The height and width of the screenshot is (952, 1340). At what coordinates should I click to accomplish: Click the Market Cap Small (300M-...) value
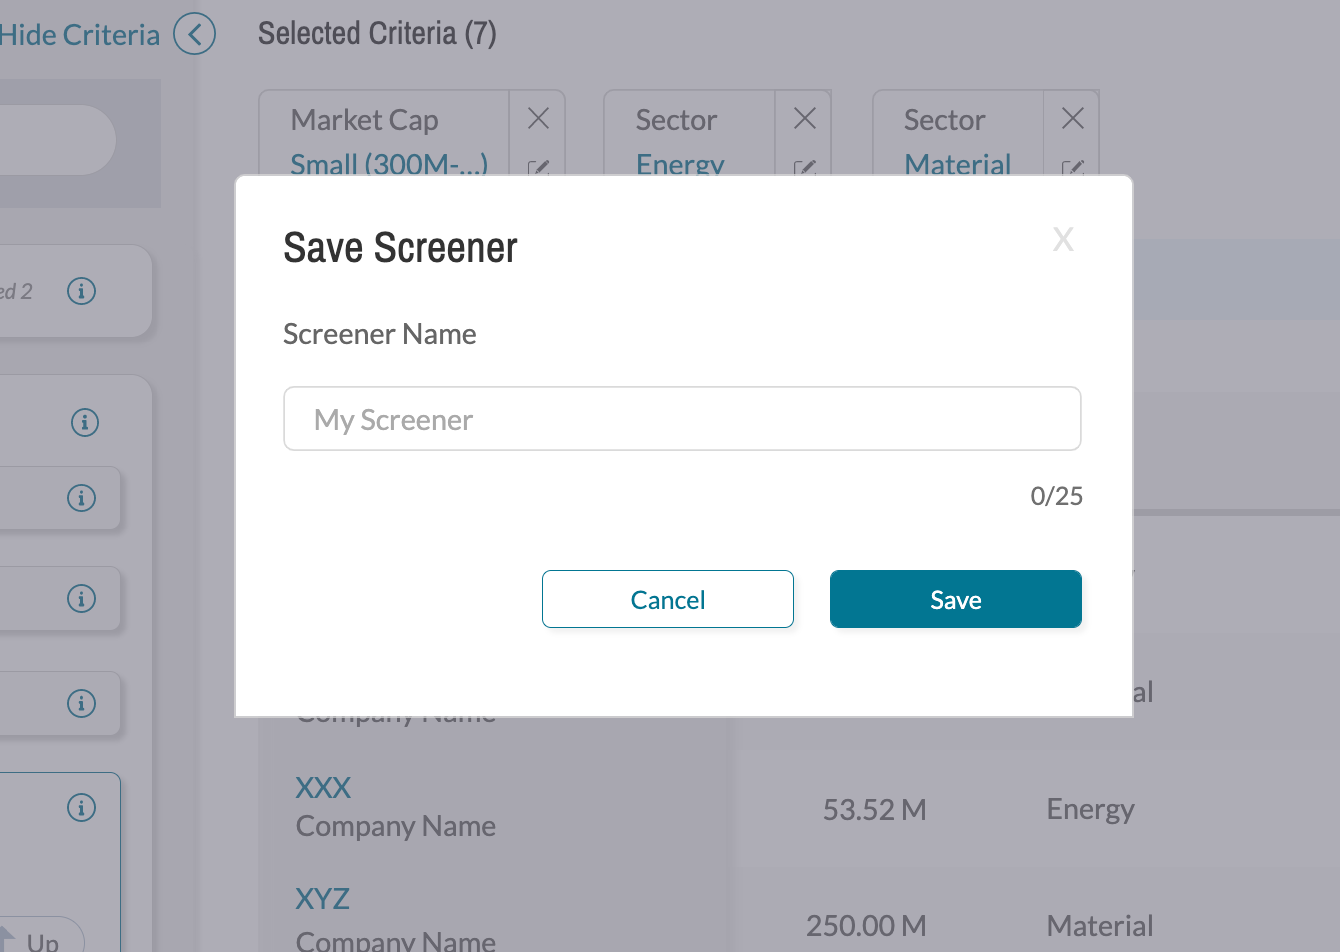(389, 164)
